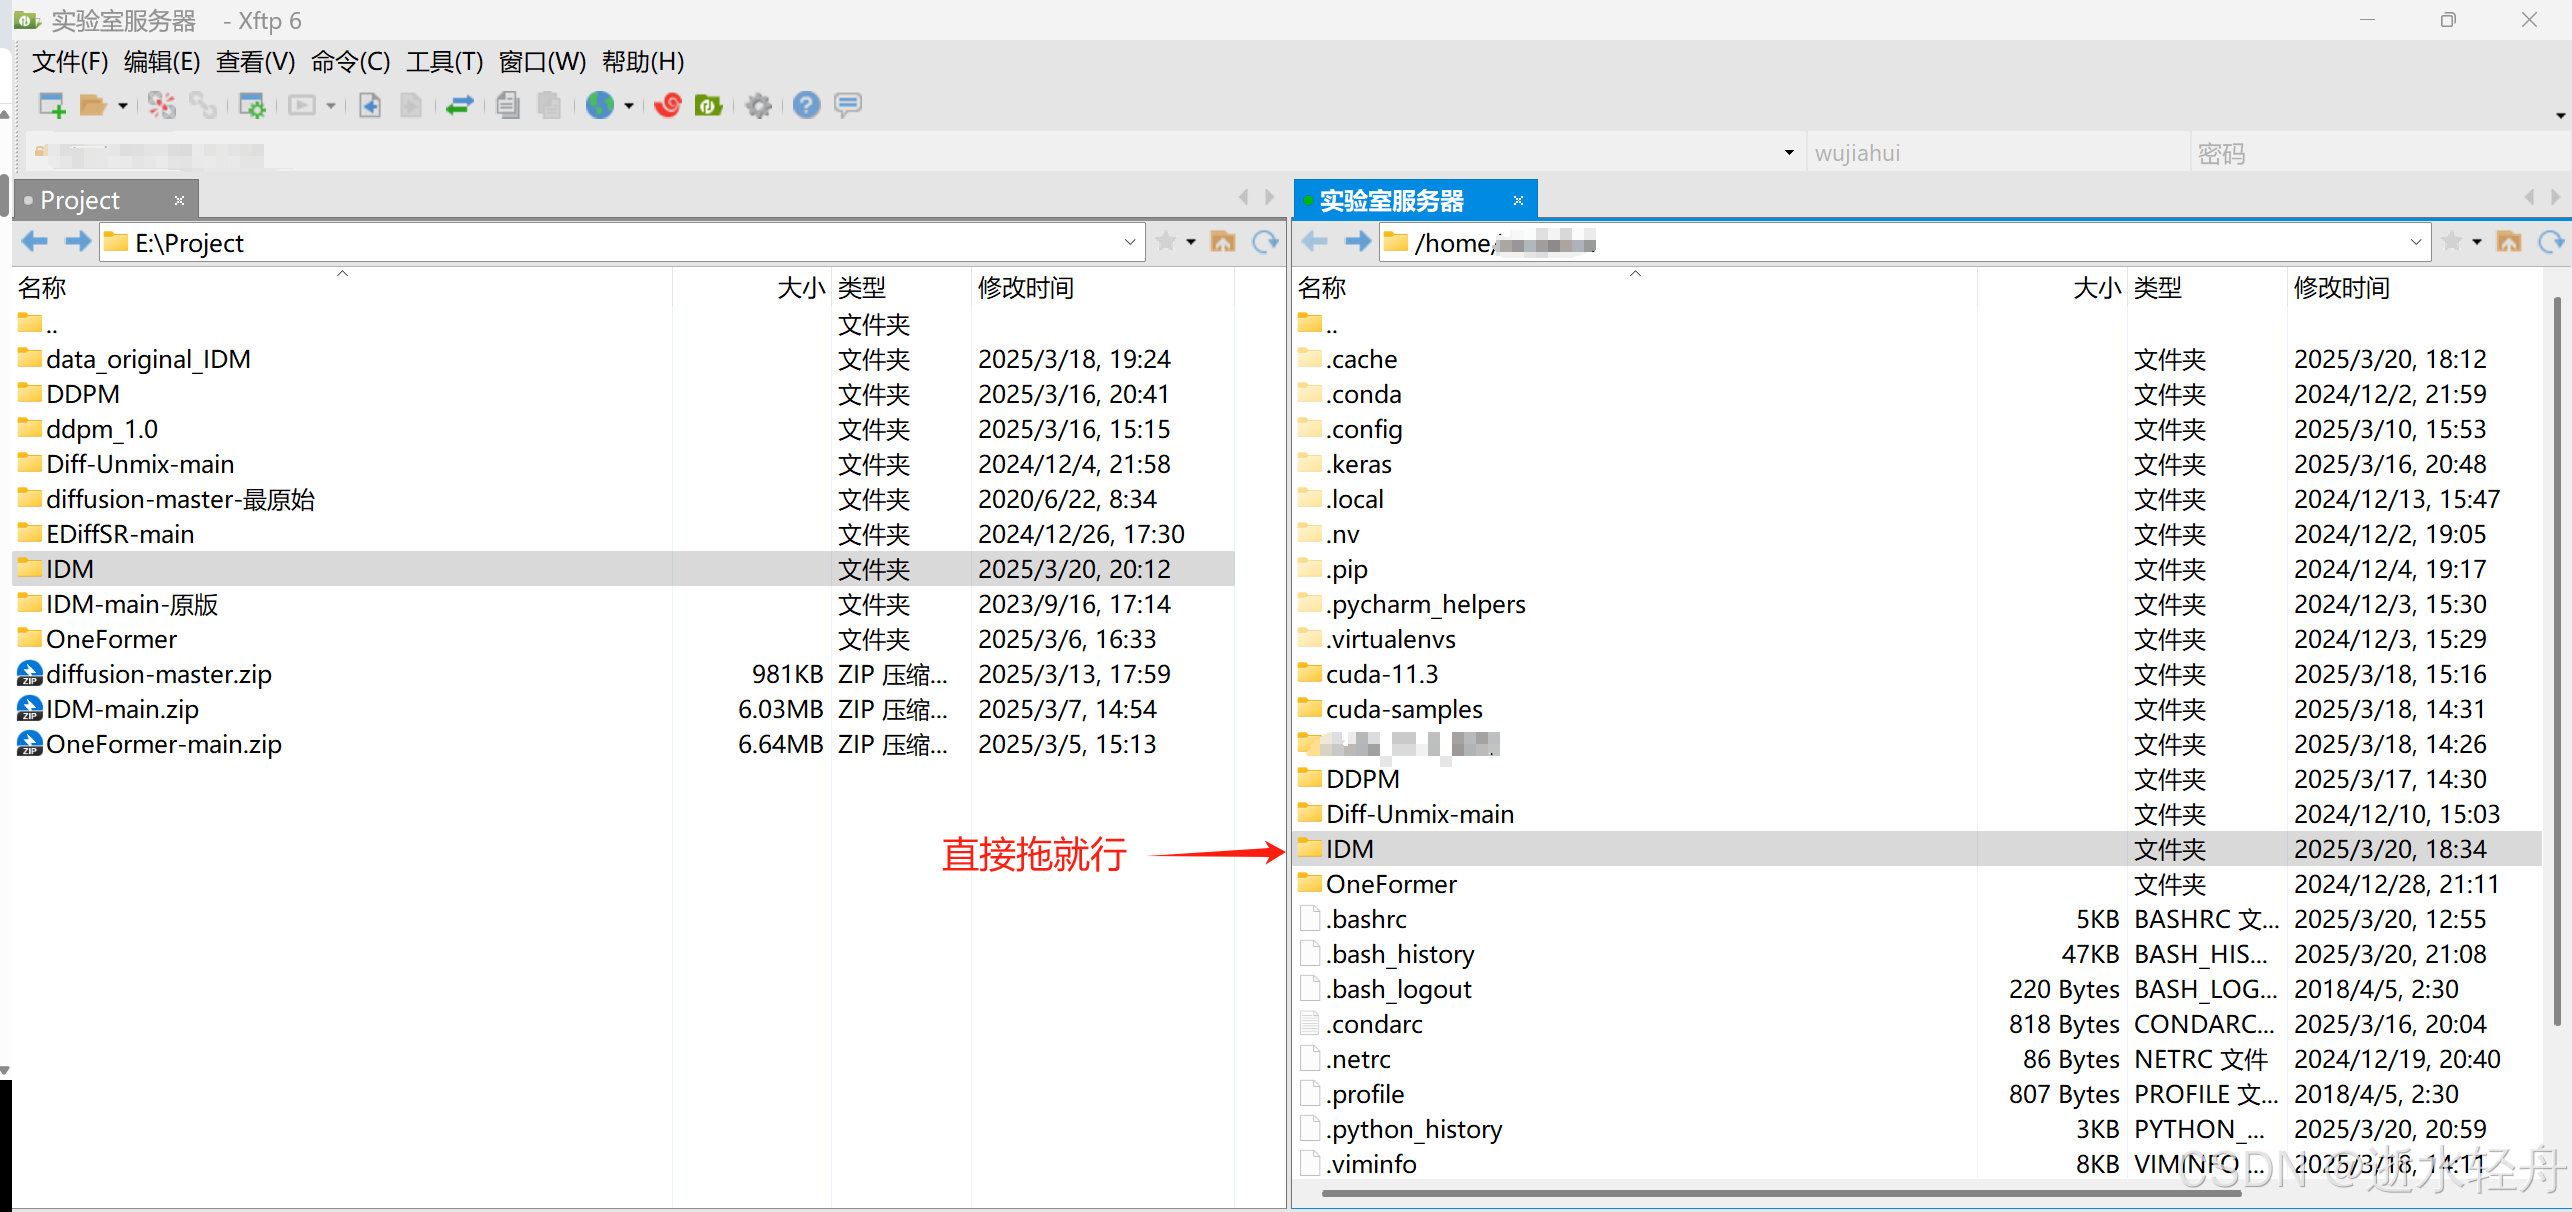
Task: Click the green Xftp folder icon
Action: click(709, 105)
